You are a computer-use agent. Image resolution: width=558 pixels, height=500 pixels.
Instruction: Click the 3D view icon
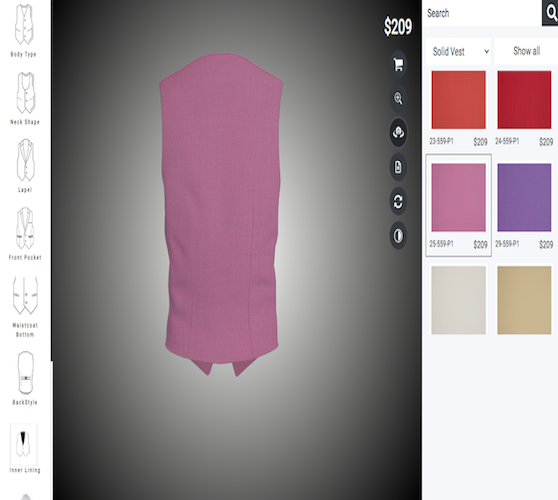click(398, 133)
